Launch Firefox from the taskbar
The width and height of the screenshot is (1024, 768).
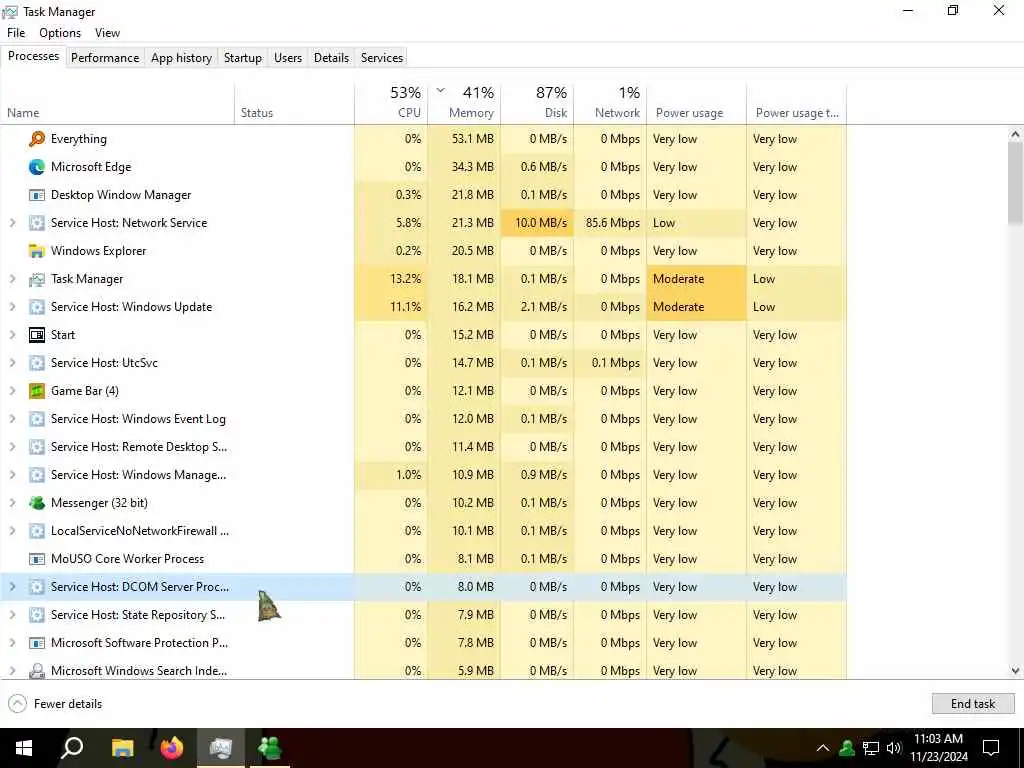pyautogui.click(x=172, y=748)
